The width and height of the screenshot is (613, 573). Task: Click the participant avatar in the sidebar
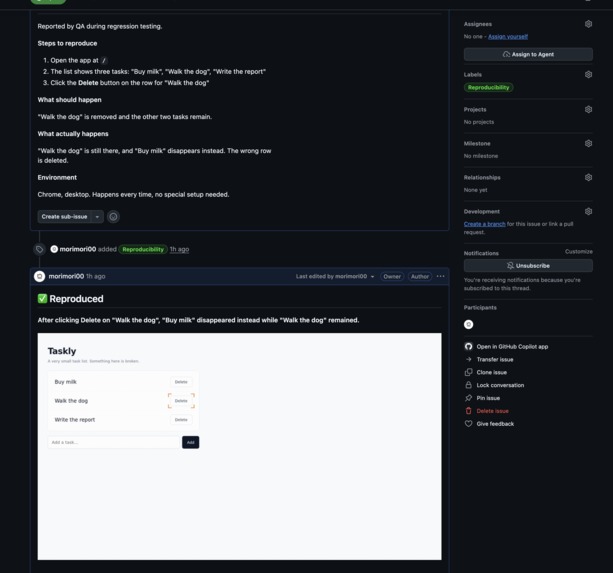(468, 324)
